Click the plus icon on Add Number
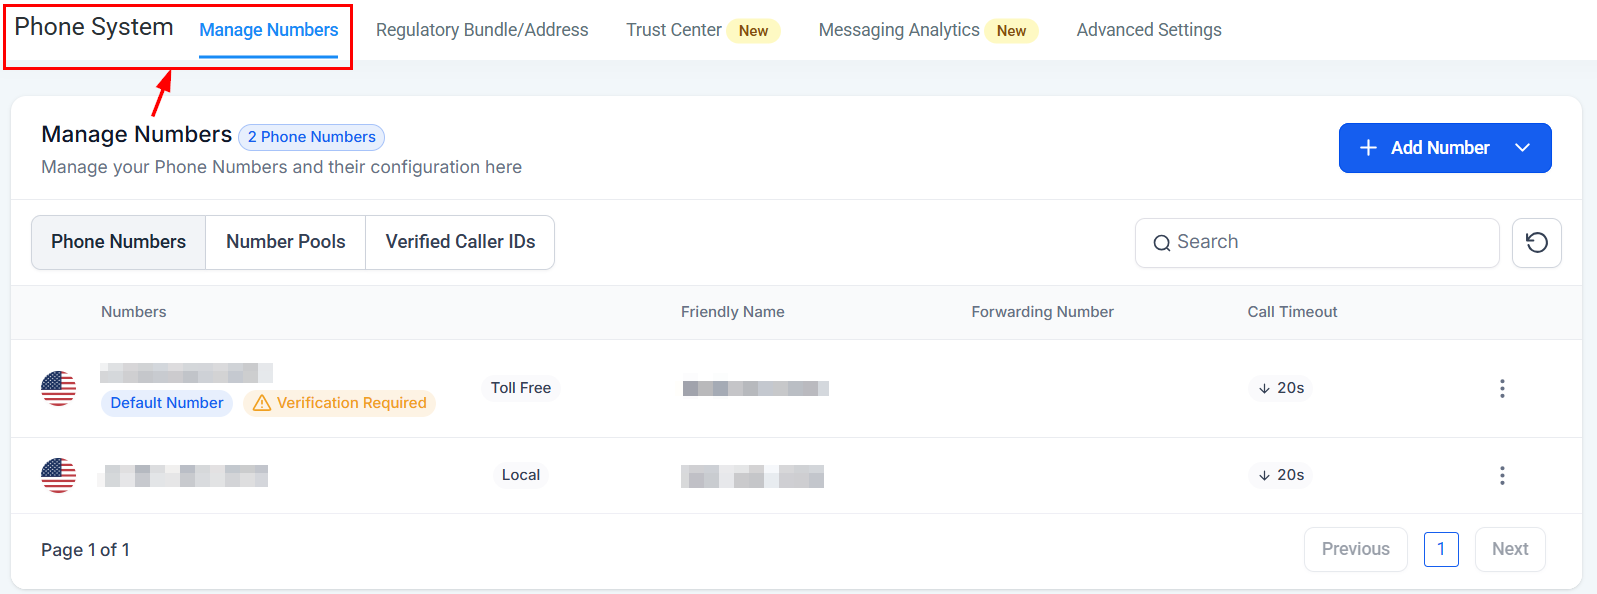 tap(1368, 148)
